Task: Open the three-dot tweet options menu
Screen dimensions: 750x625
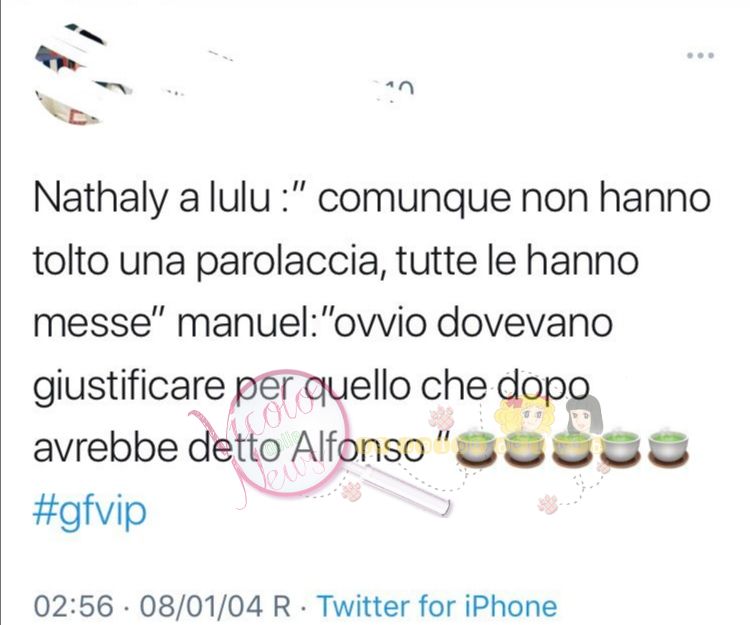Action: tap(700, 55)
